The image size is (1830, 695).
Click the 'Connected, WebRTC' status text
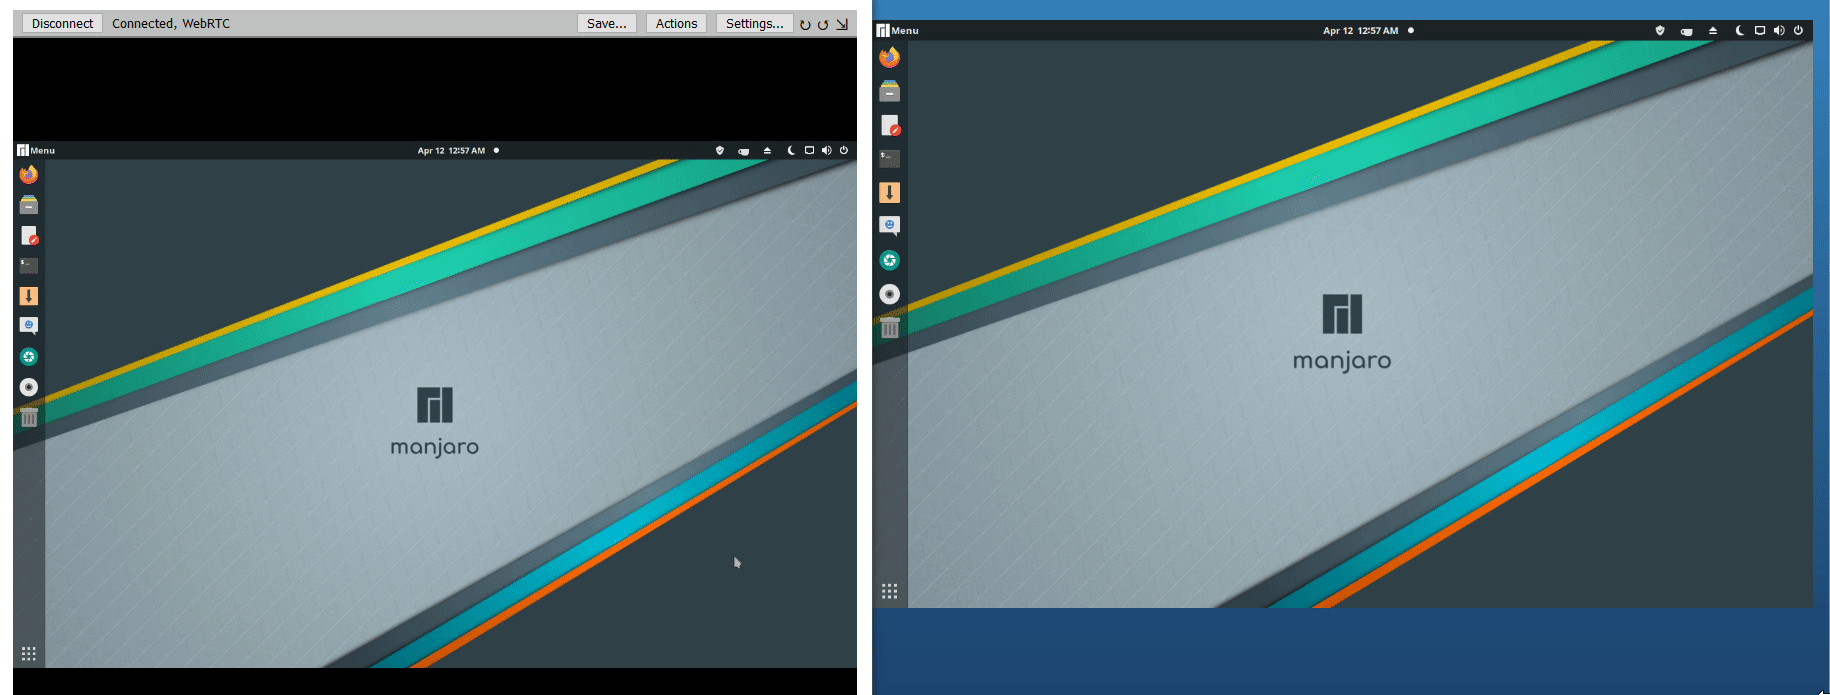pyautogui.click(x=171, y=23)
